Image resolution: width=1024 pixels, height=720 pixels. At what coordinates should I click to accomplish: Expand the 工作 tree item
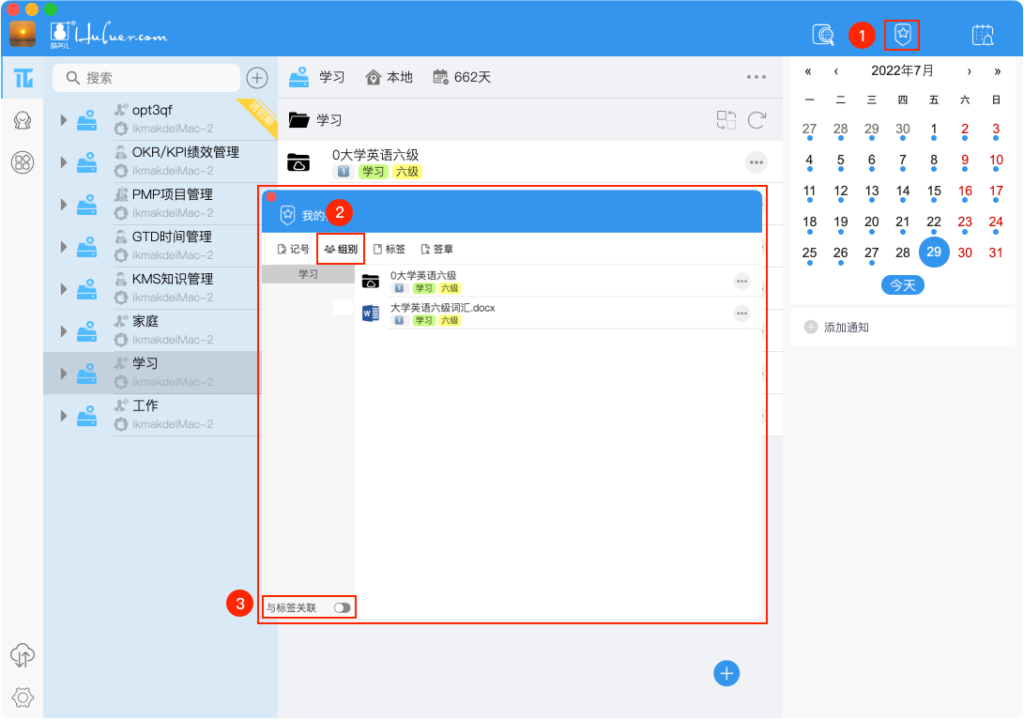coord(63,416)
